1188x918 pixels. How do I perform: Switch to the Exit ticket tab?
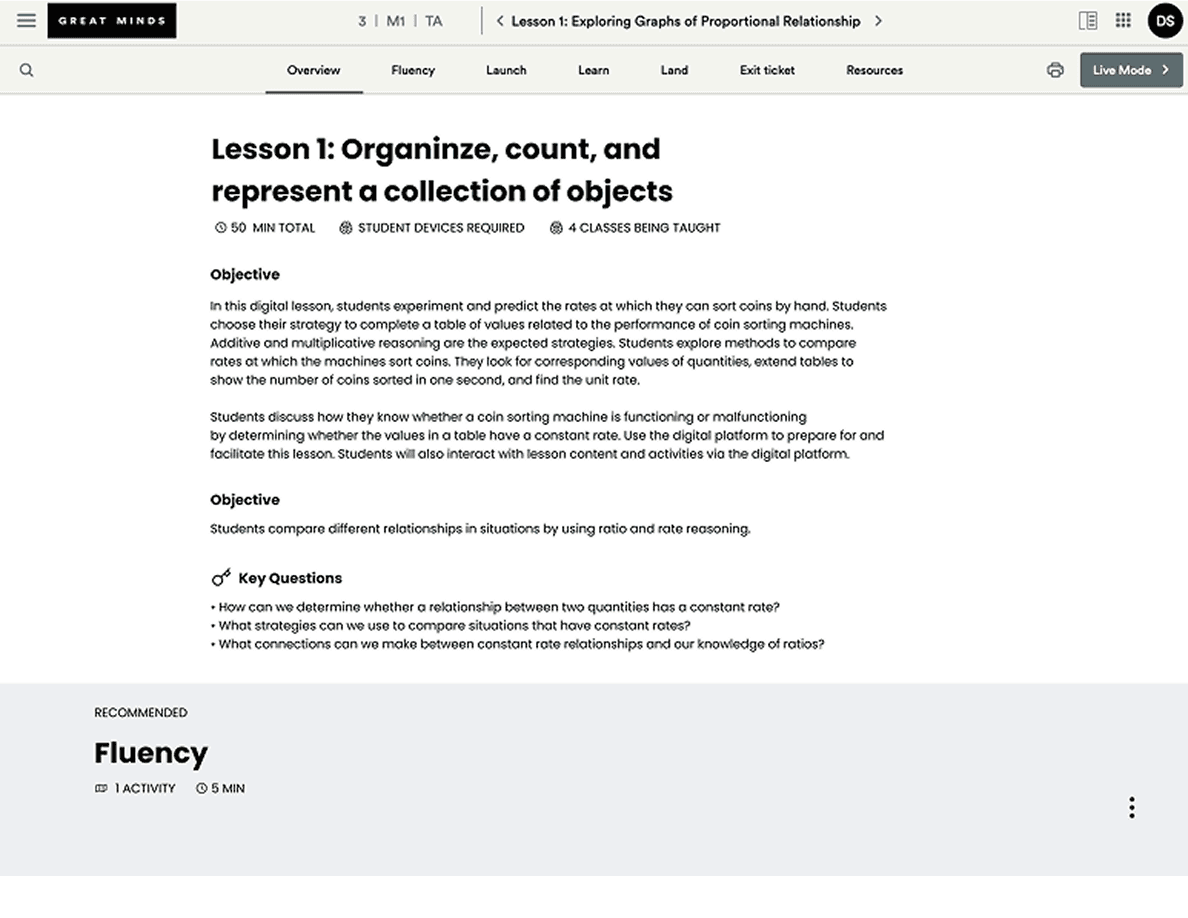click(x=768, y=70)
